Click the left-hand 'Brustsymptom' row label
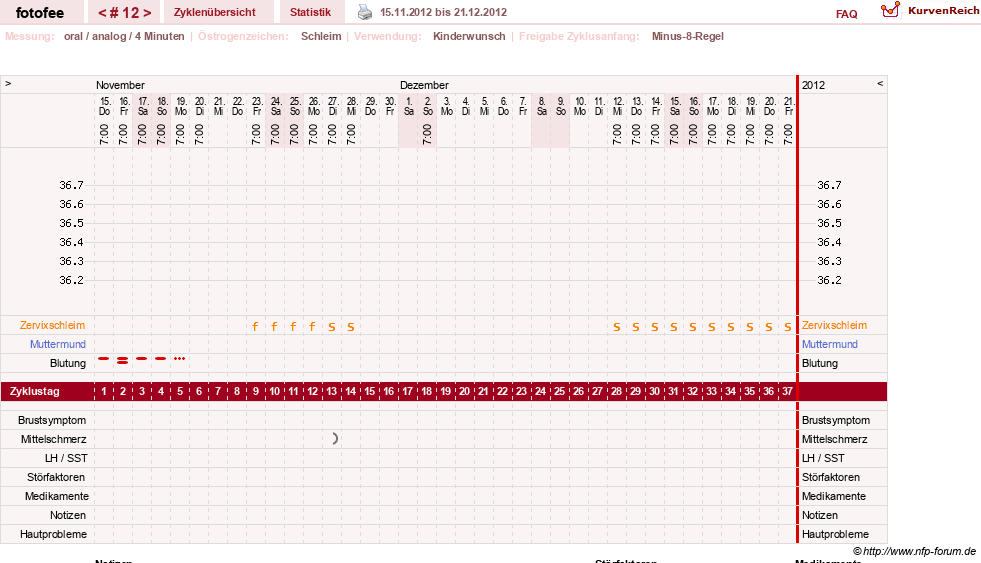981x563 pixels. tap(52, 420)
